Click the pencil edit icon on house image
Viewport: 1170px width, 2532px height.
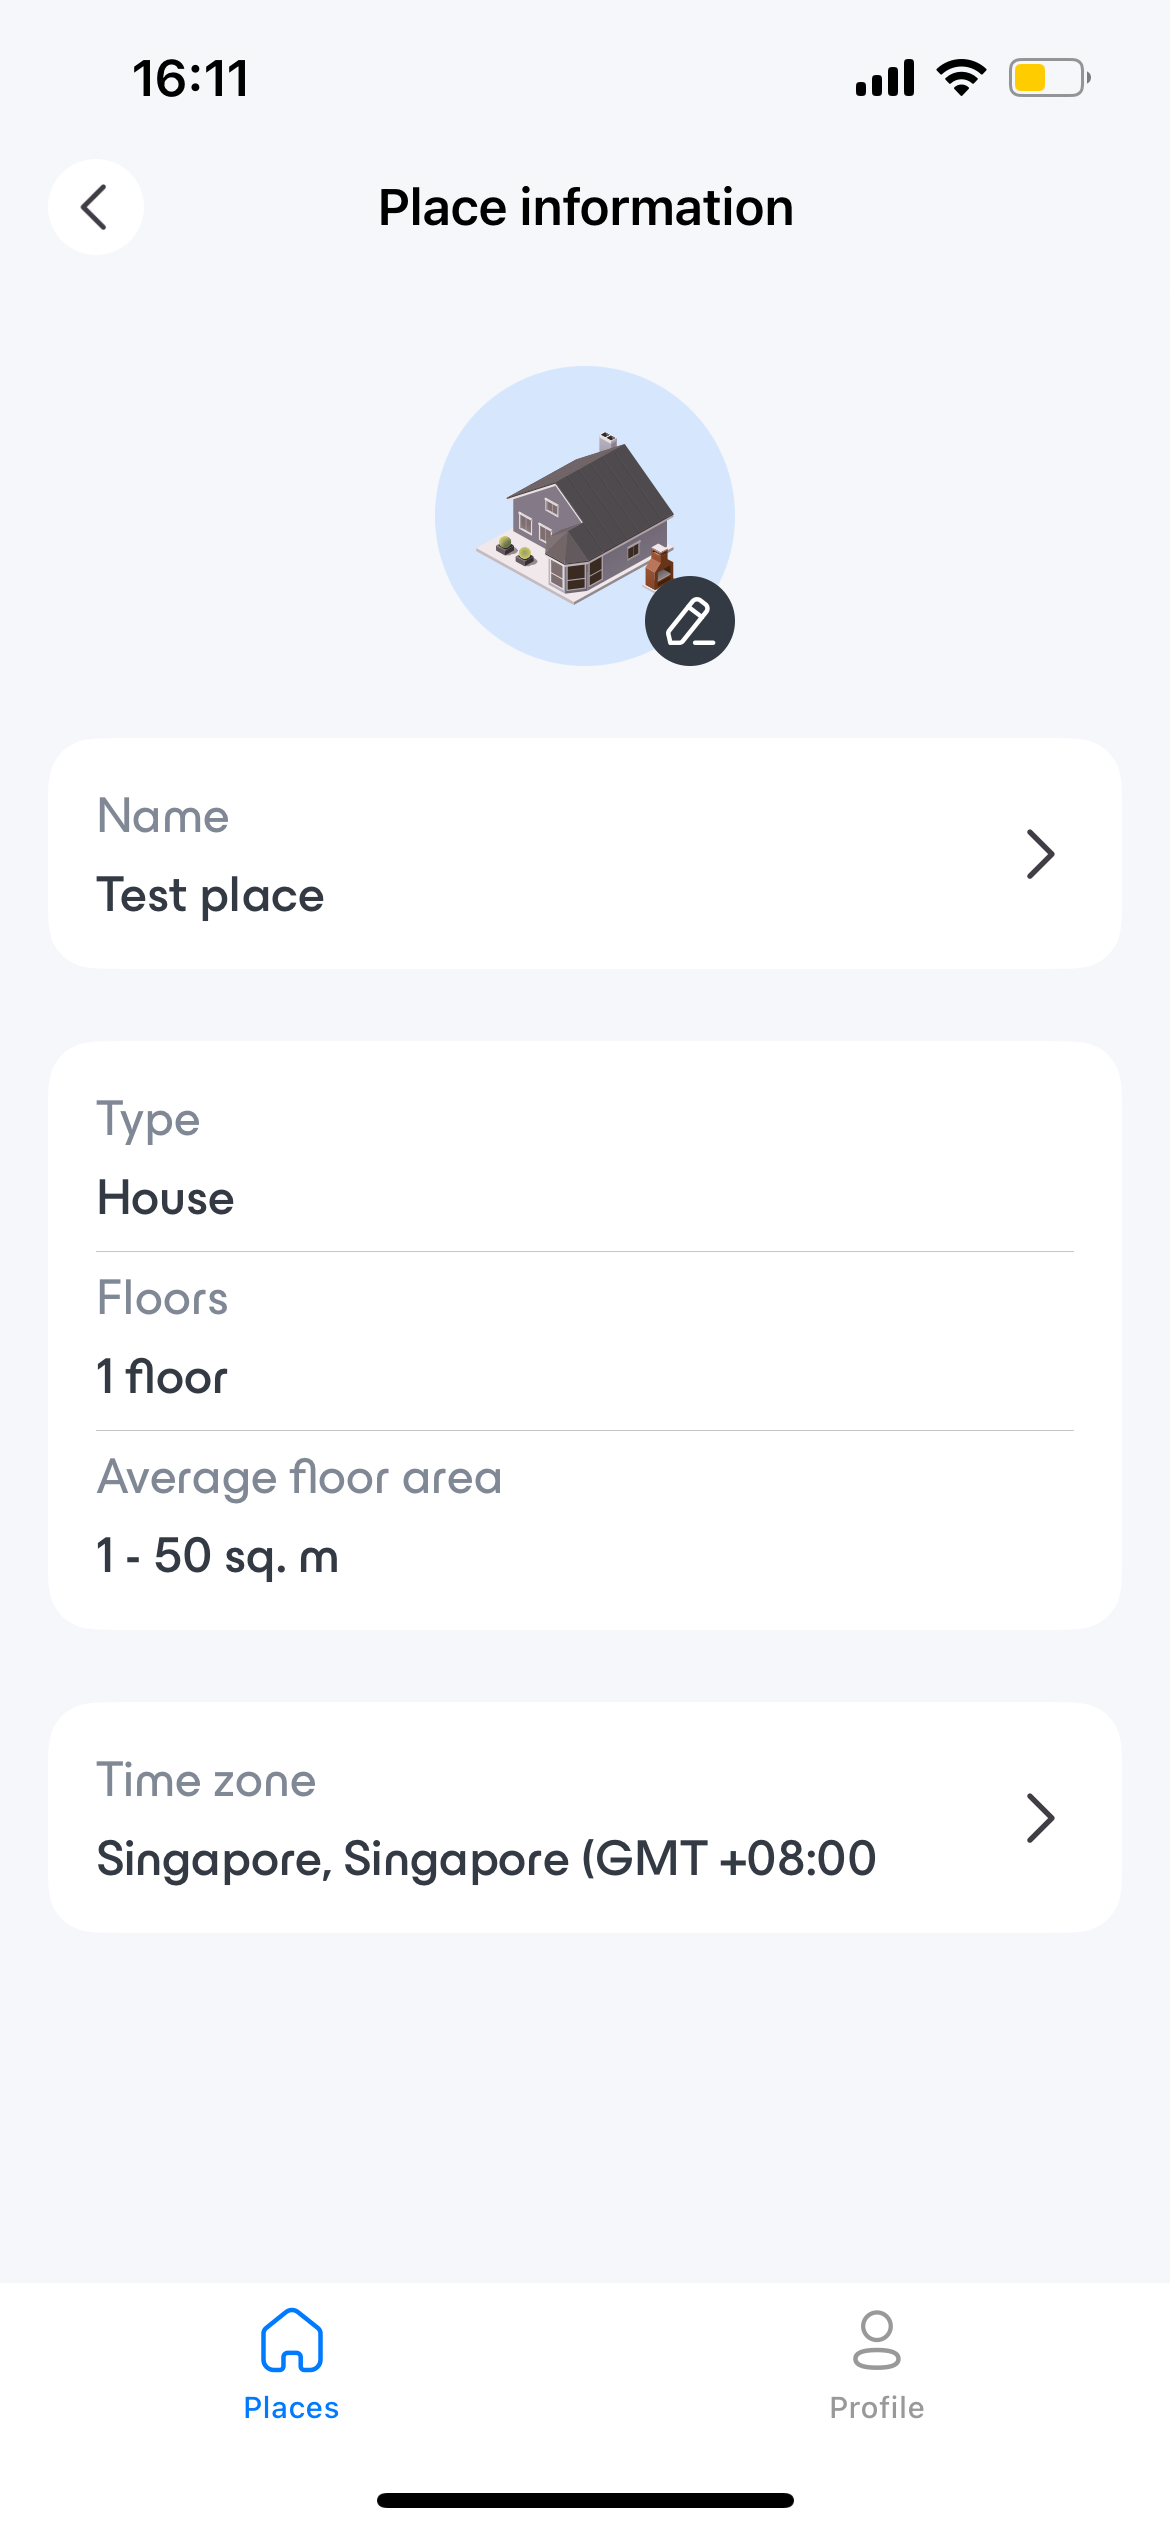690,621
